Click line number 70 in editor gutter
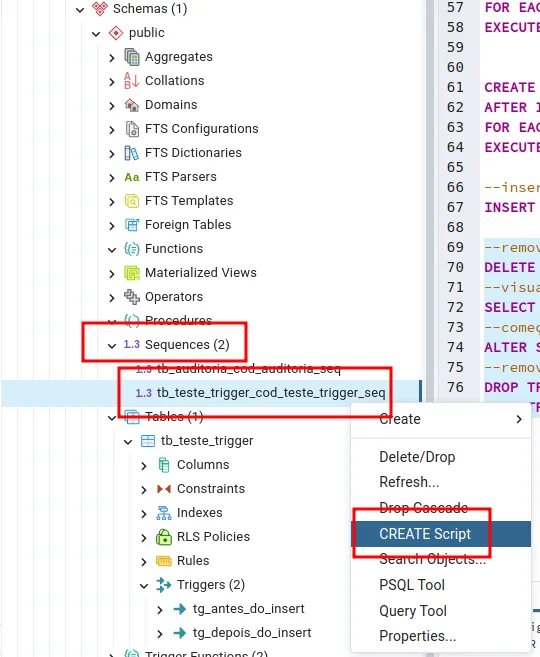The width and height of the screenshot is (540, 657). coord(455,267)
